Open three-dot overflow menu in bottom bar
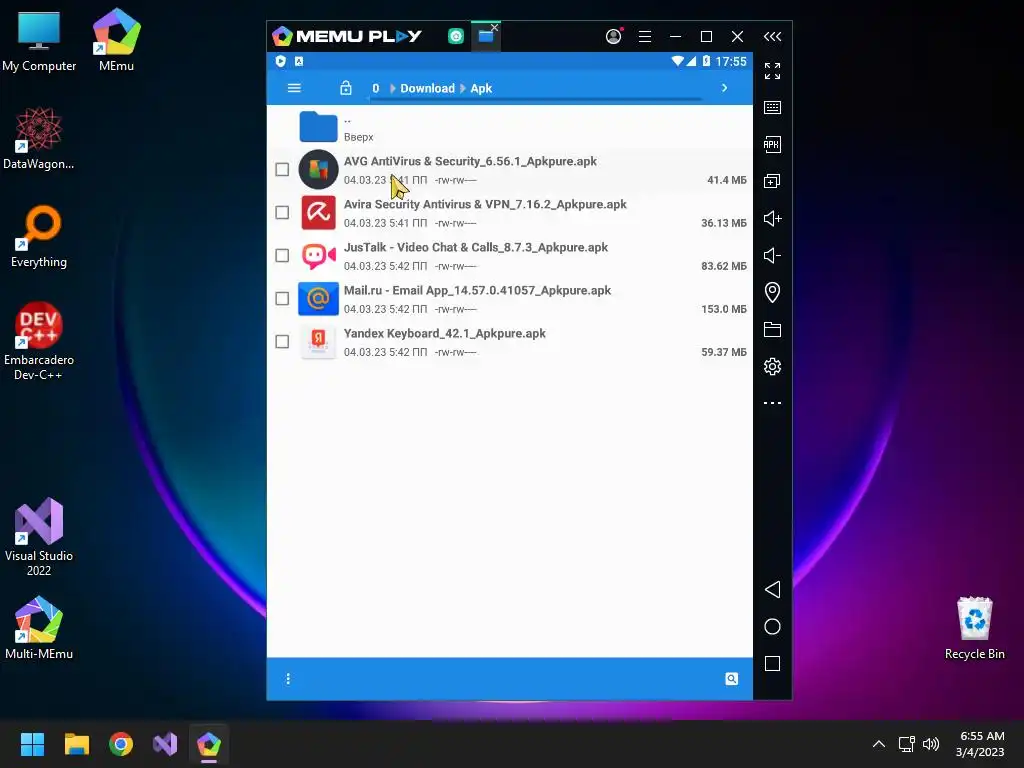Screen dimensions: 1024x768 [288, 679]
